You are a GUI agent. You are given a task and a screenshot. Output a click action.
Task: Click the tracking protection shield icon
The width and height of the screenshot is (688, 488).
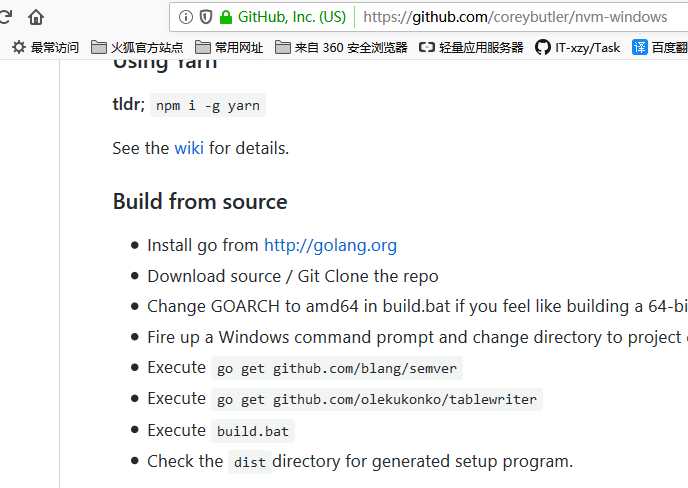[x=206, y=17]
